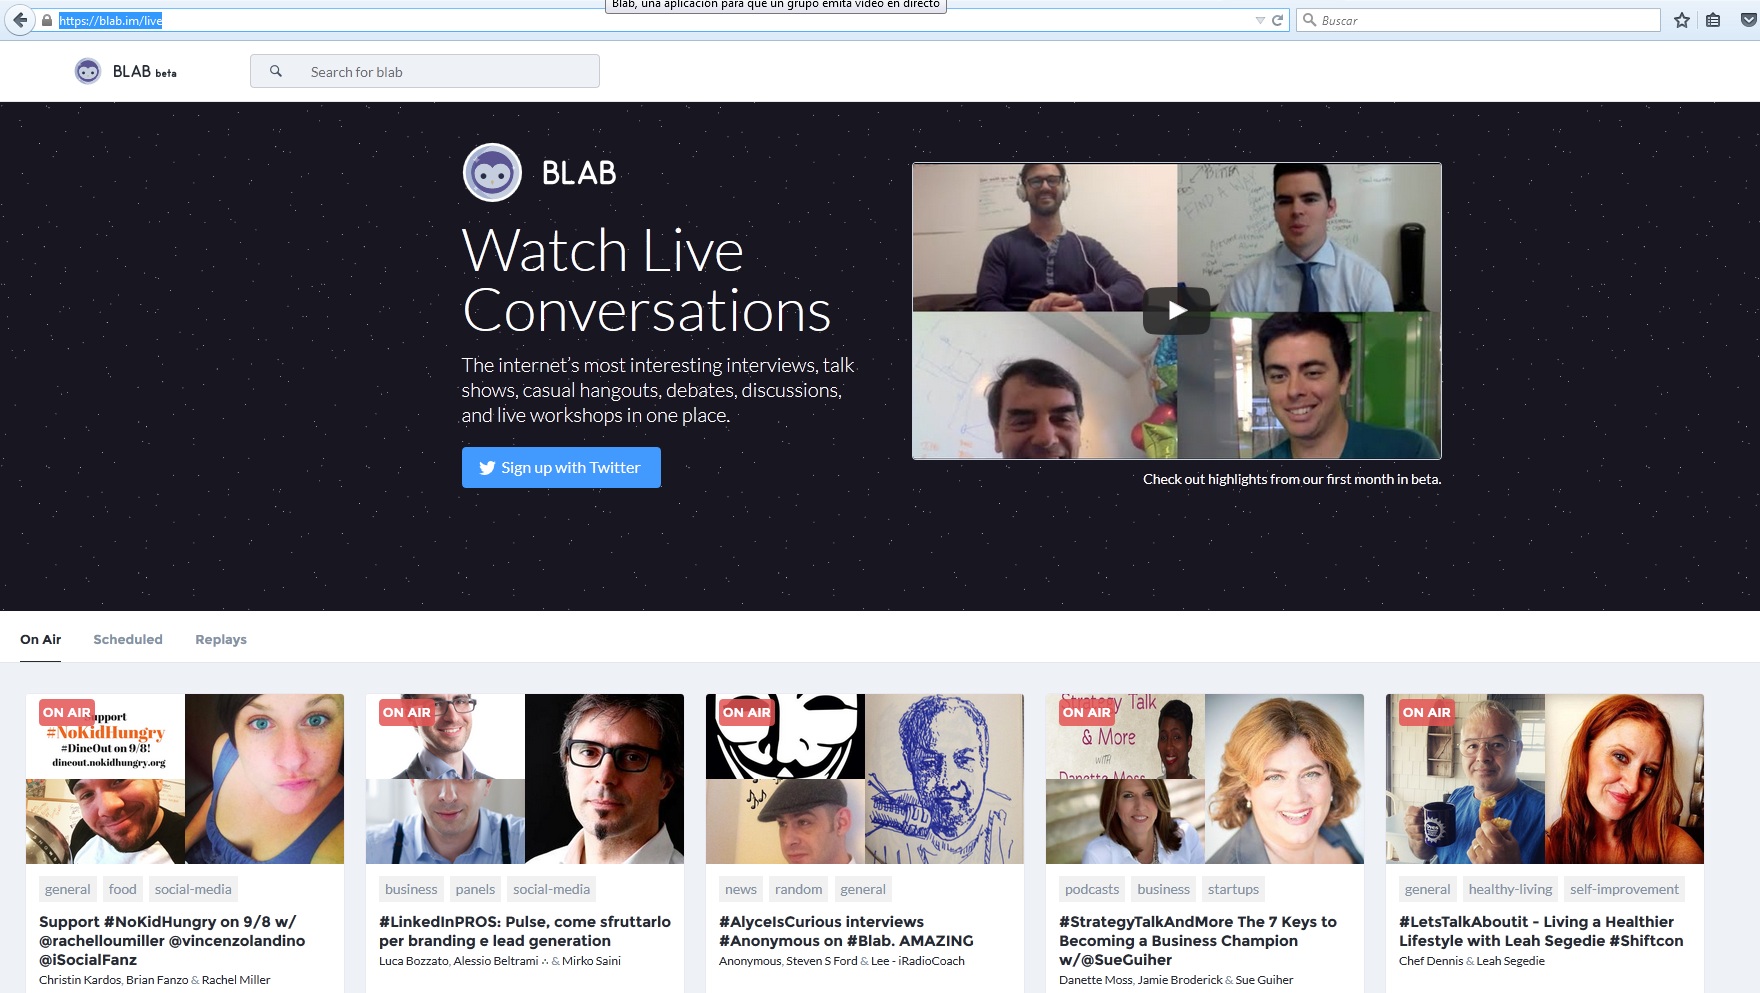This screenshot has height=993, width=1760.
Task: Click the browser back arrow button
Action: 20,20
